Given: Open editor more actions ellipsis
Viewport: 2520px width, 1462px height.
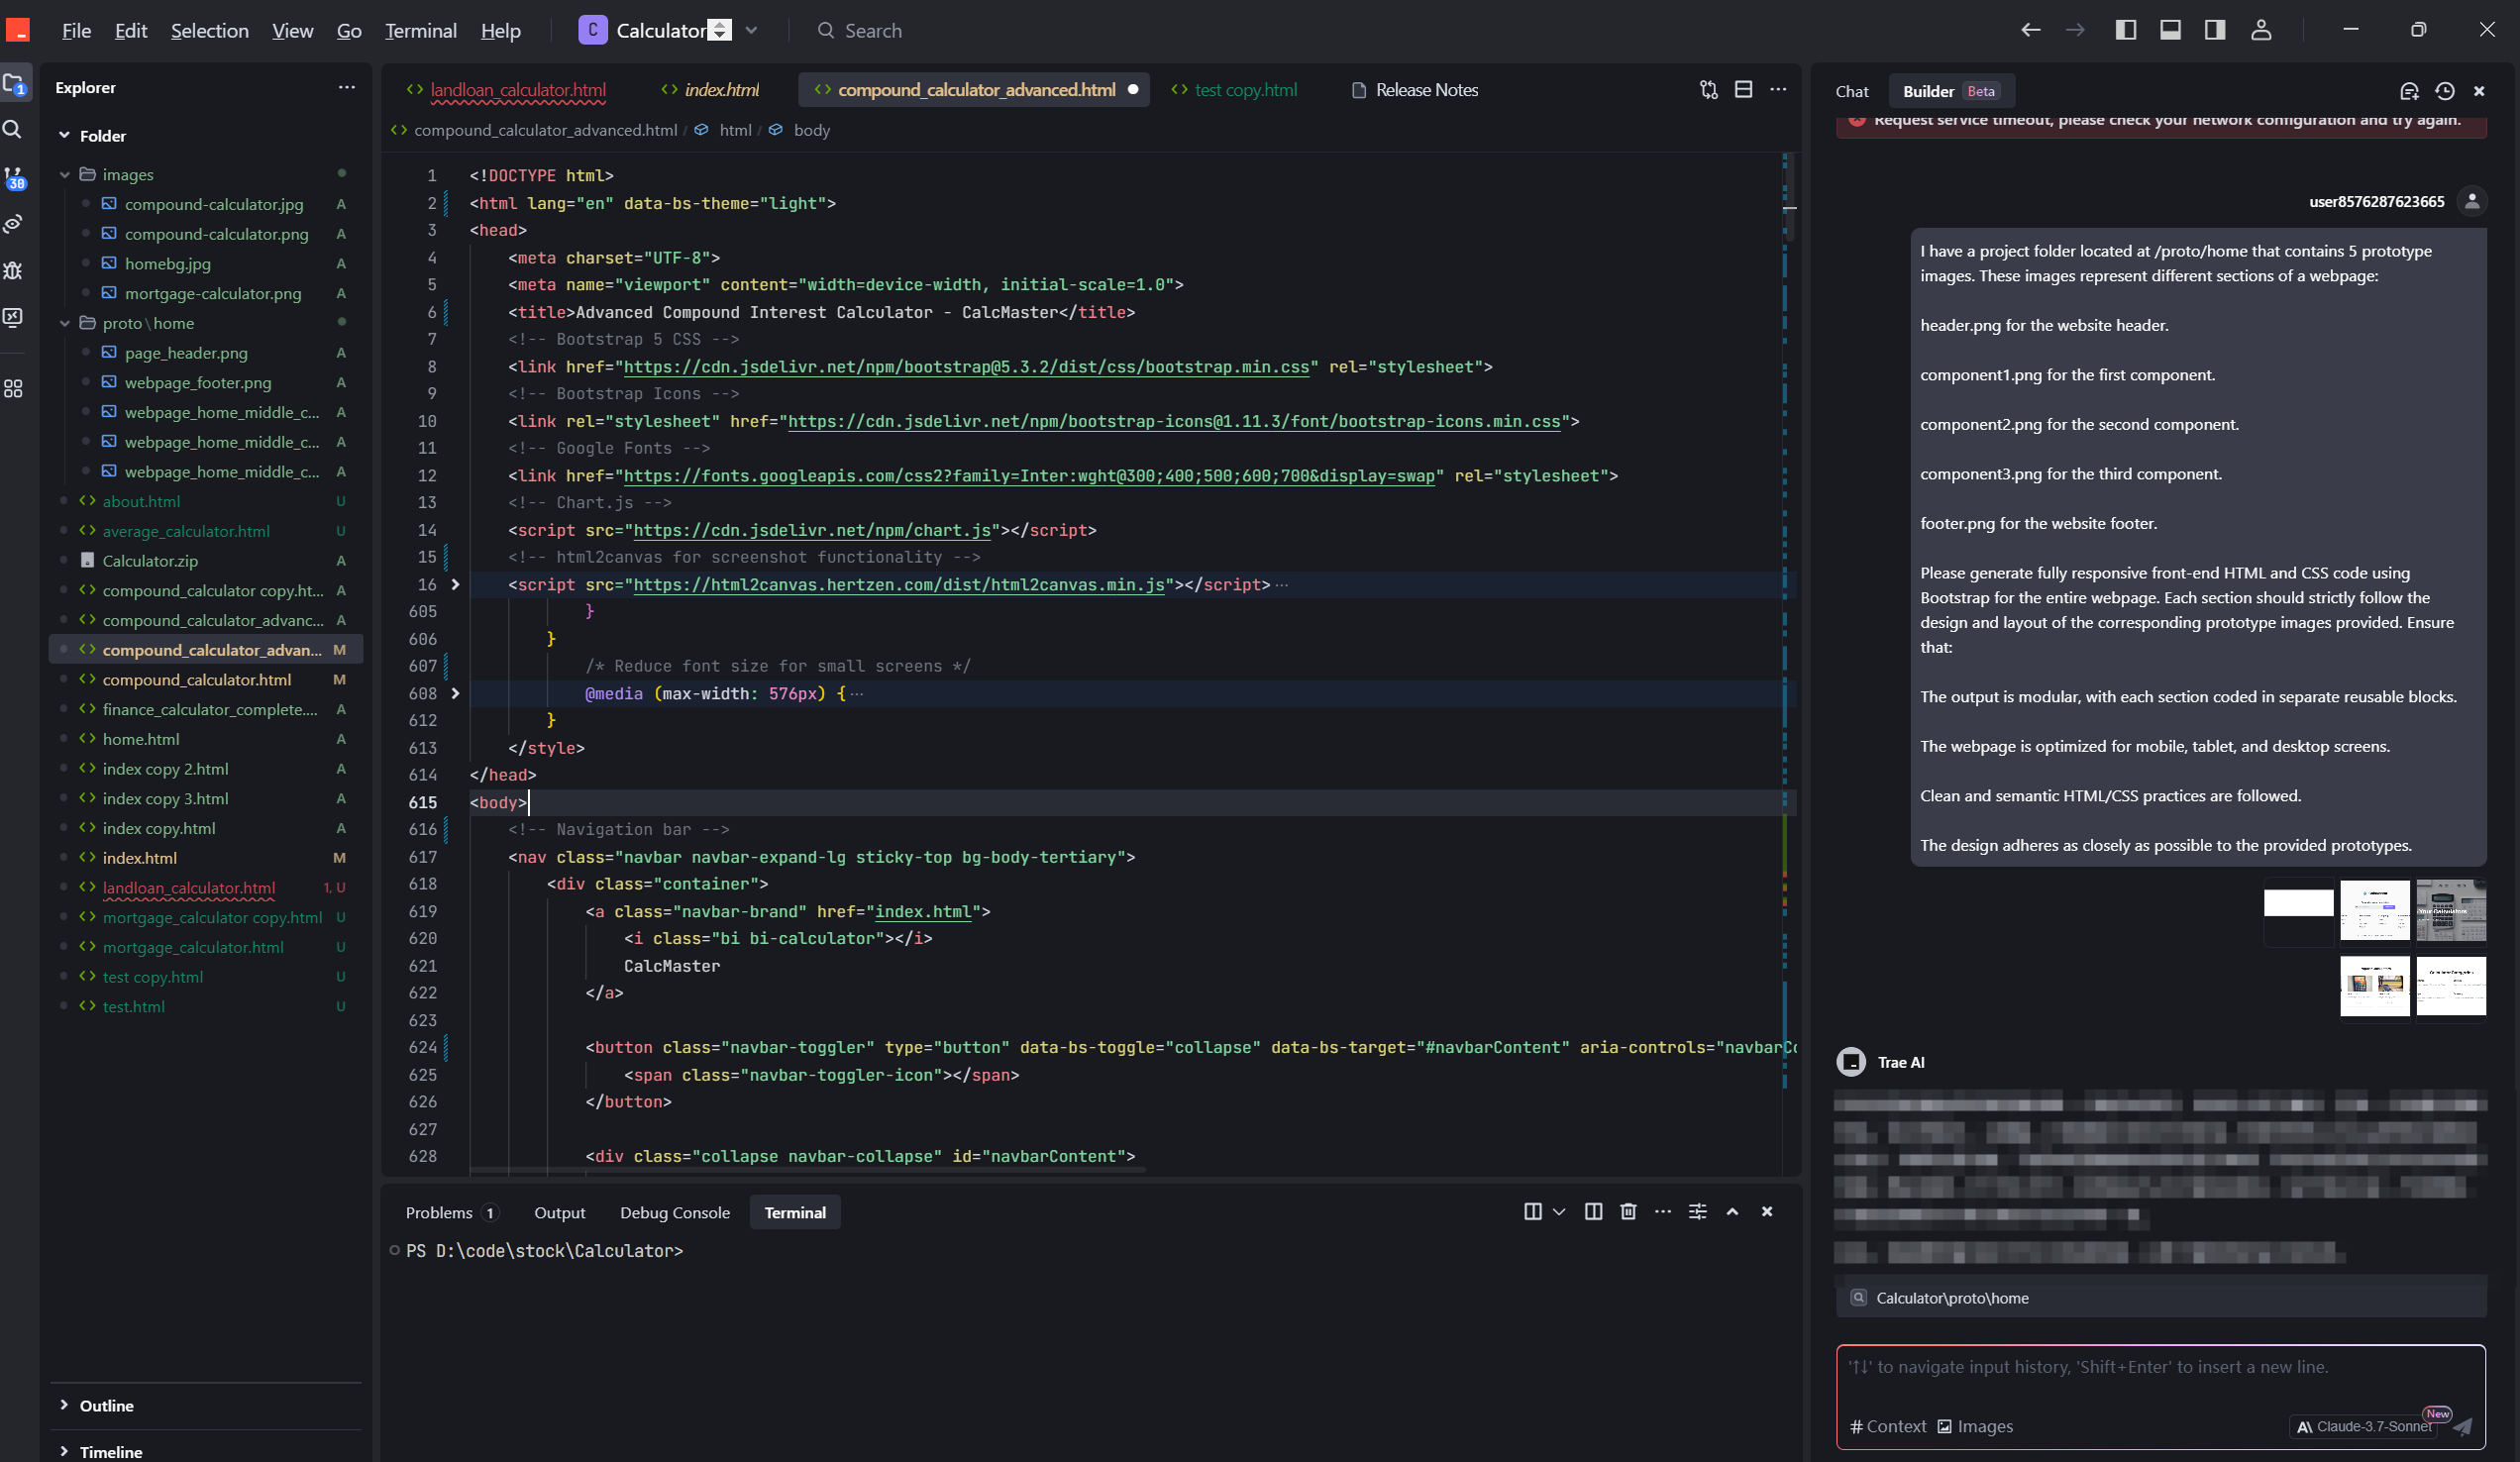Looking at the screenshot, I should (1778, 90).
